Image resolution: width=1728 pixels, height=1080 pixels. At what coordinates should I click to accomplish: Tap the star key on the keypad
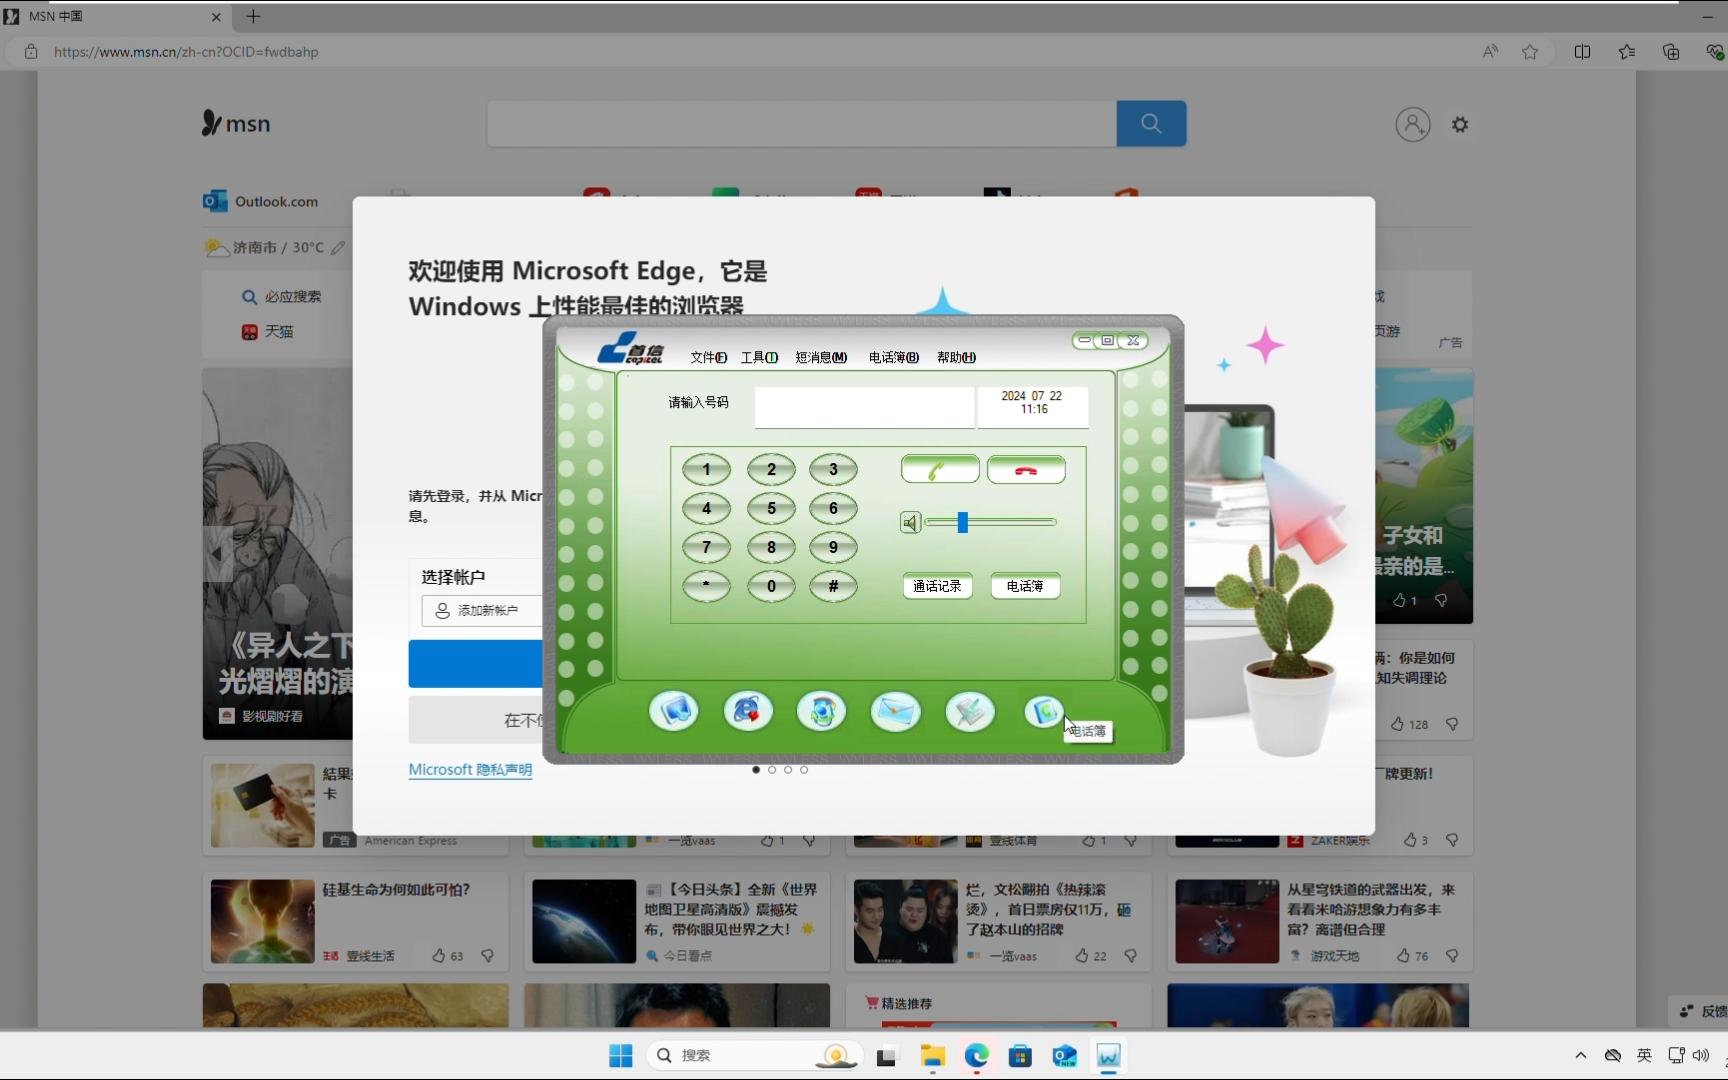tap(706, 587)
